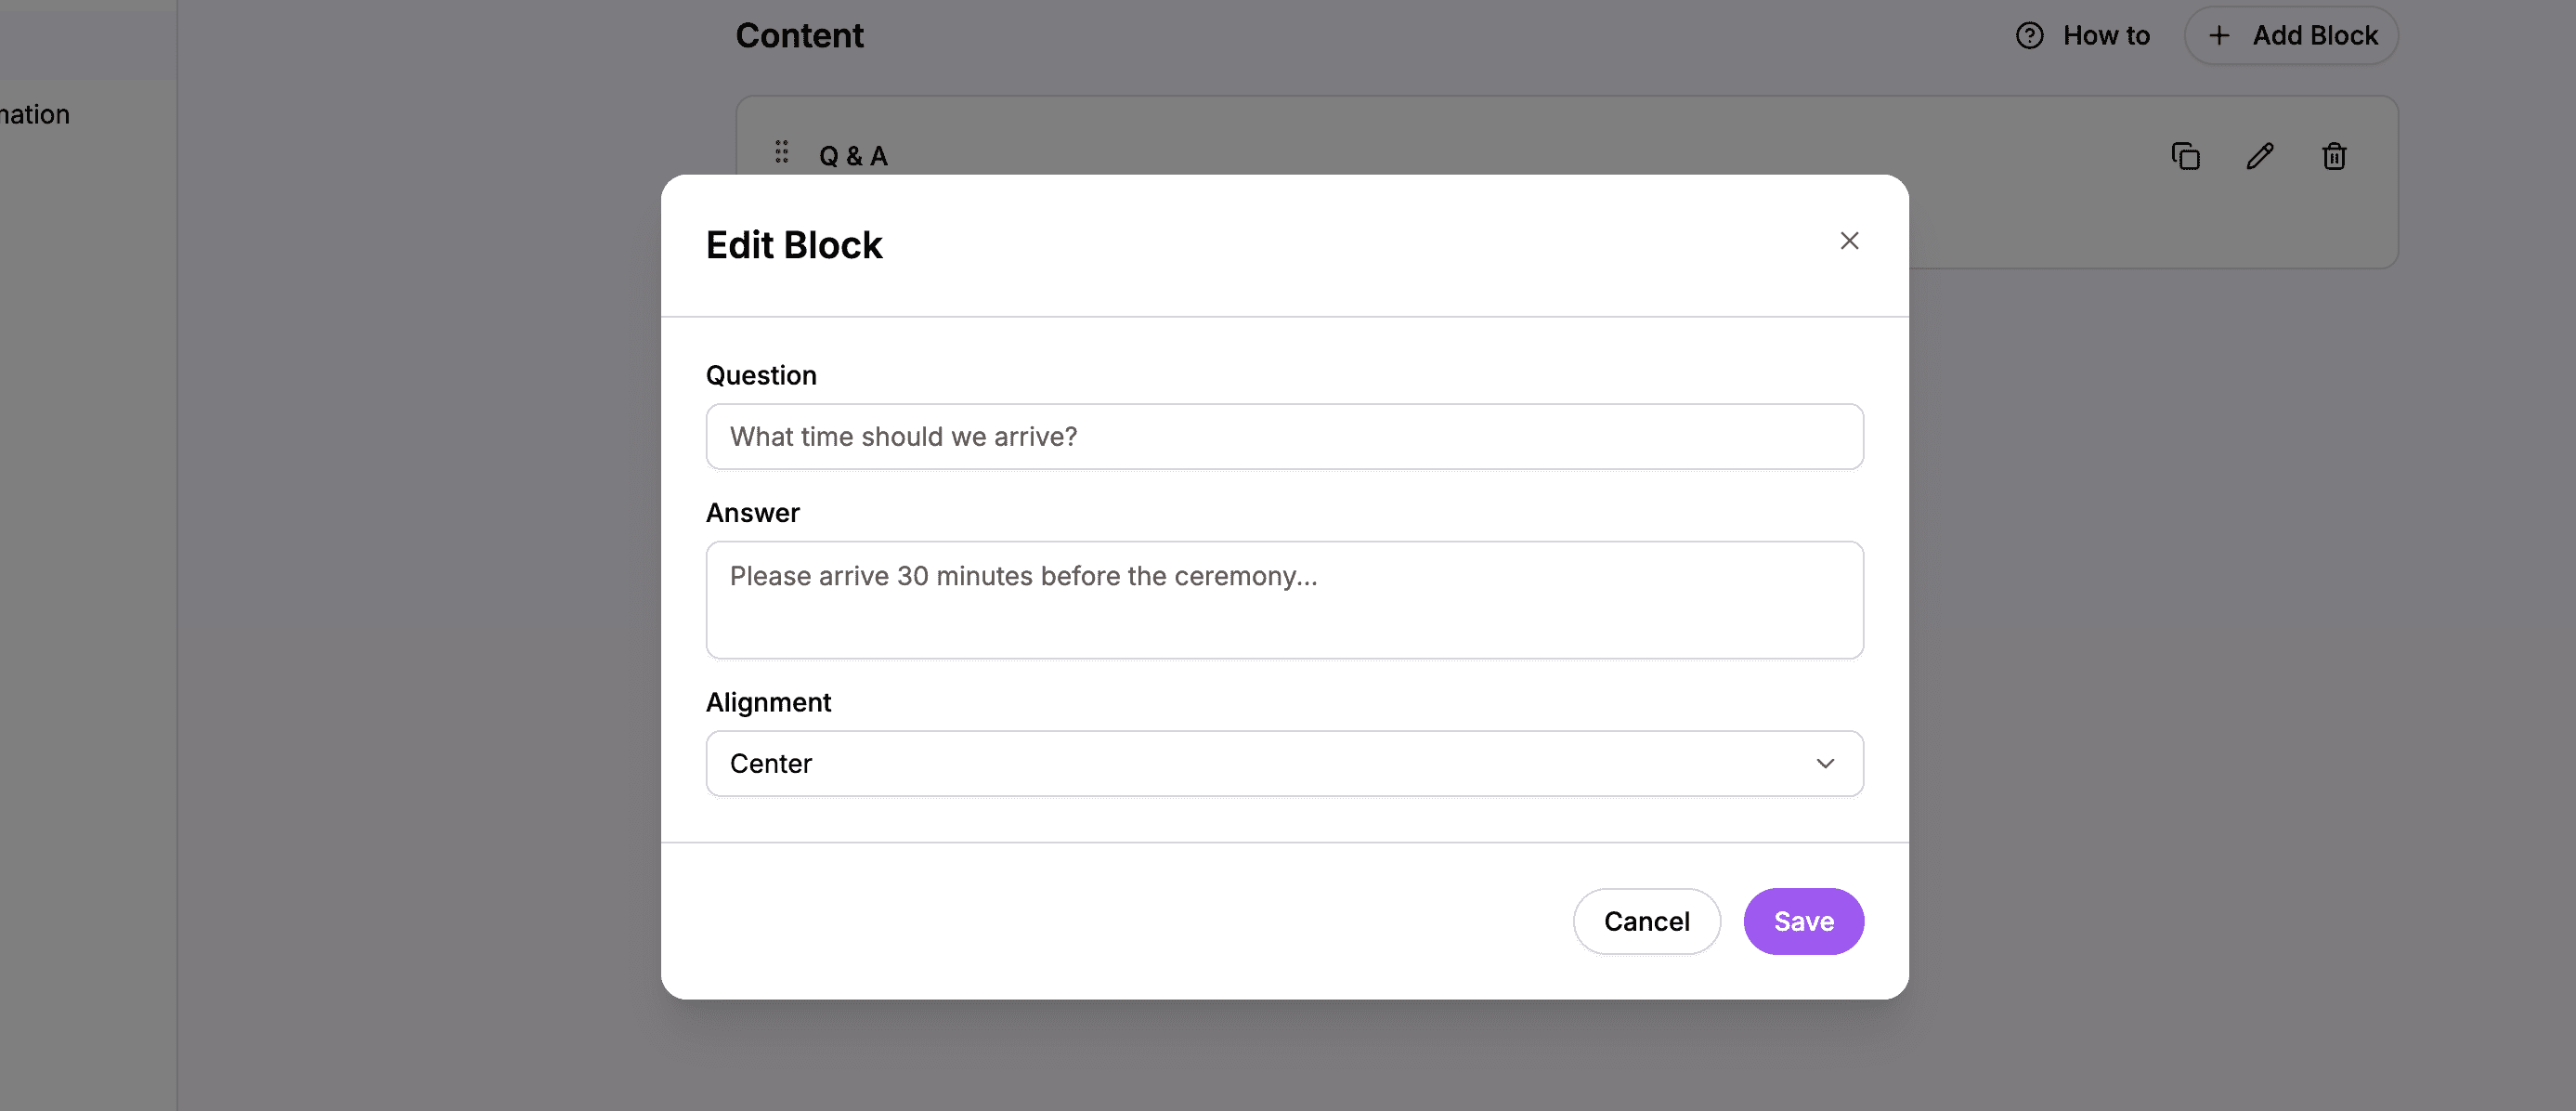
Task: Click the drag handle next to Q & A
Action: (781, 152)
